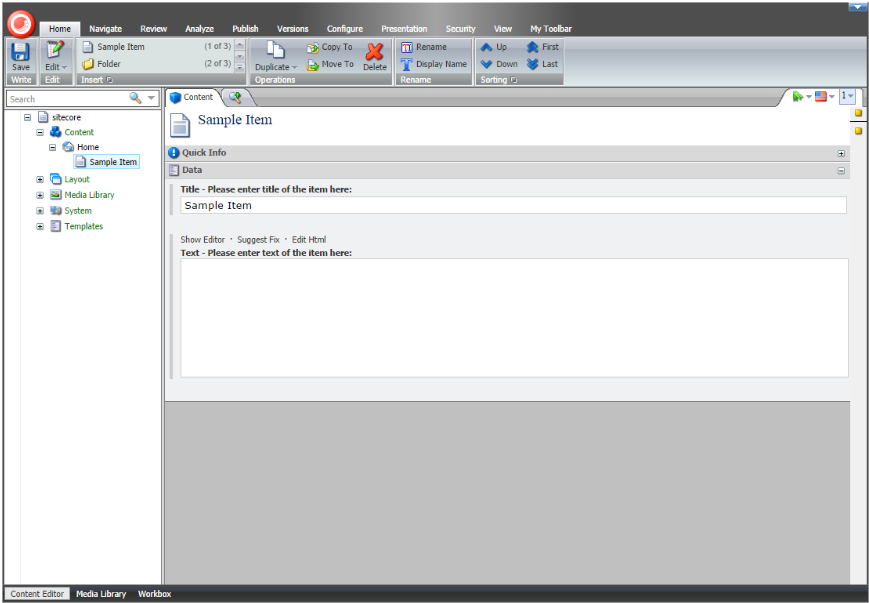The width and height of the screenshot is (869, 603).
Task: Open the Edit dropdown arrow
Action: [64, 67]
